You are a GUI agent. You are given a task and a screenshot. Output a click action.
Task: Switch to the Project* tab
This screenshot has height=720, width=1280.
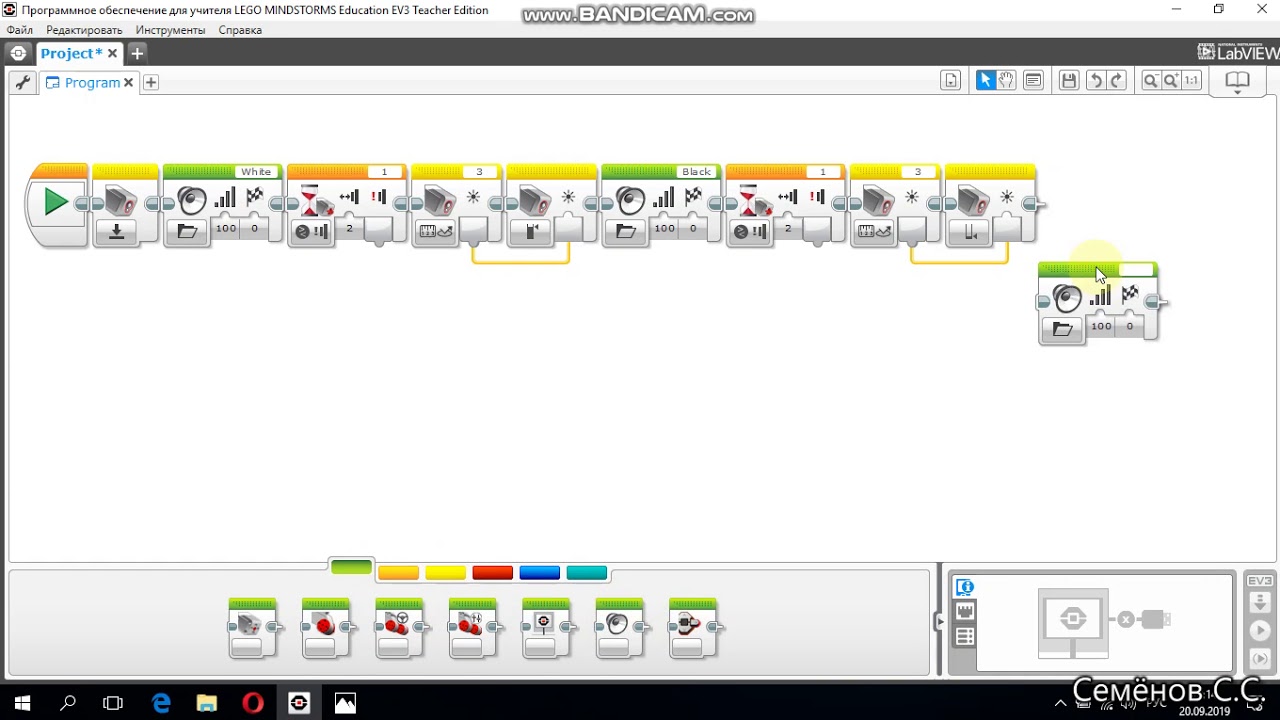[x=71, y=53]
